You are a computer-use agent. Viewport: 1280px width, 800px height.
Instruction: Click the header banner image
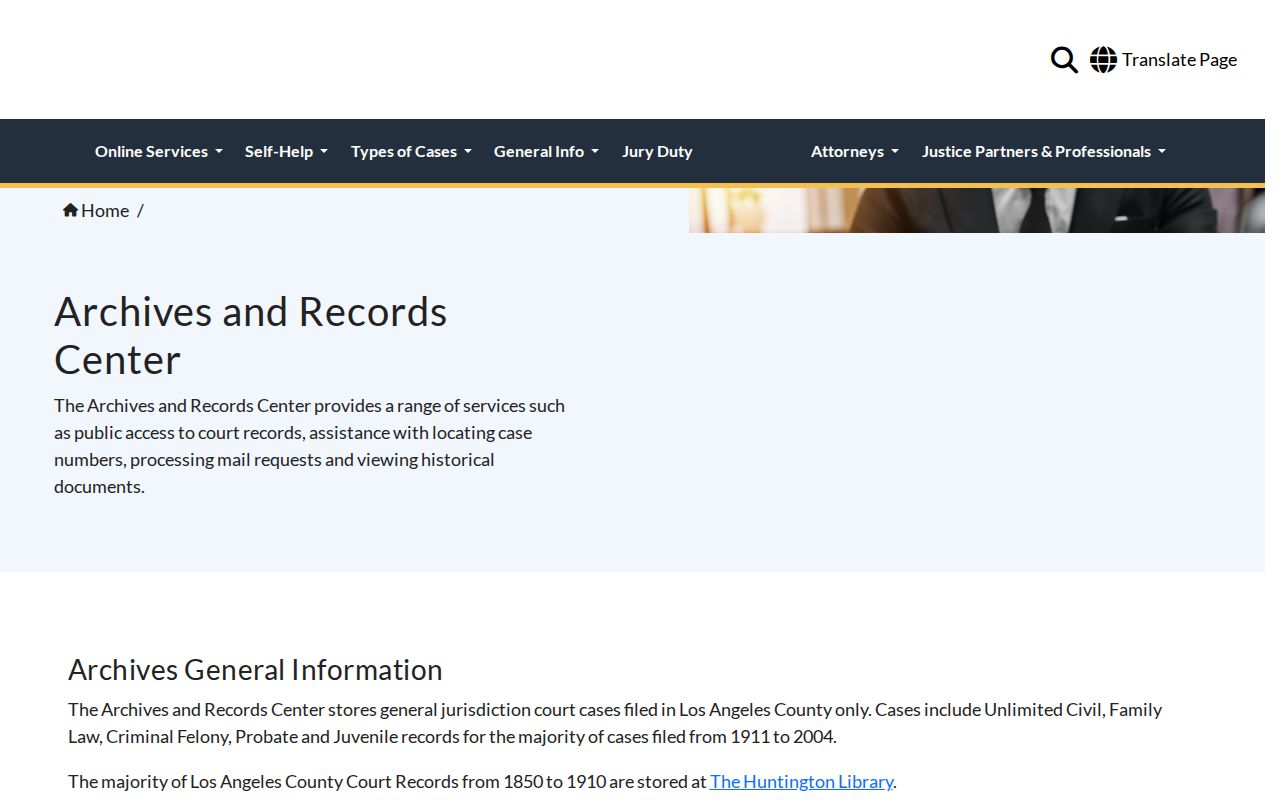977,210
